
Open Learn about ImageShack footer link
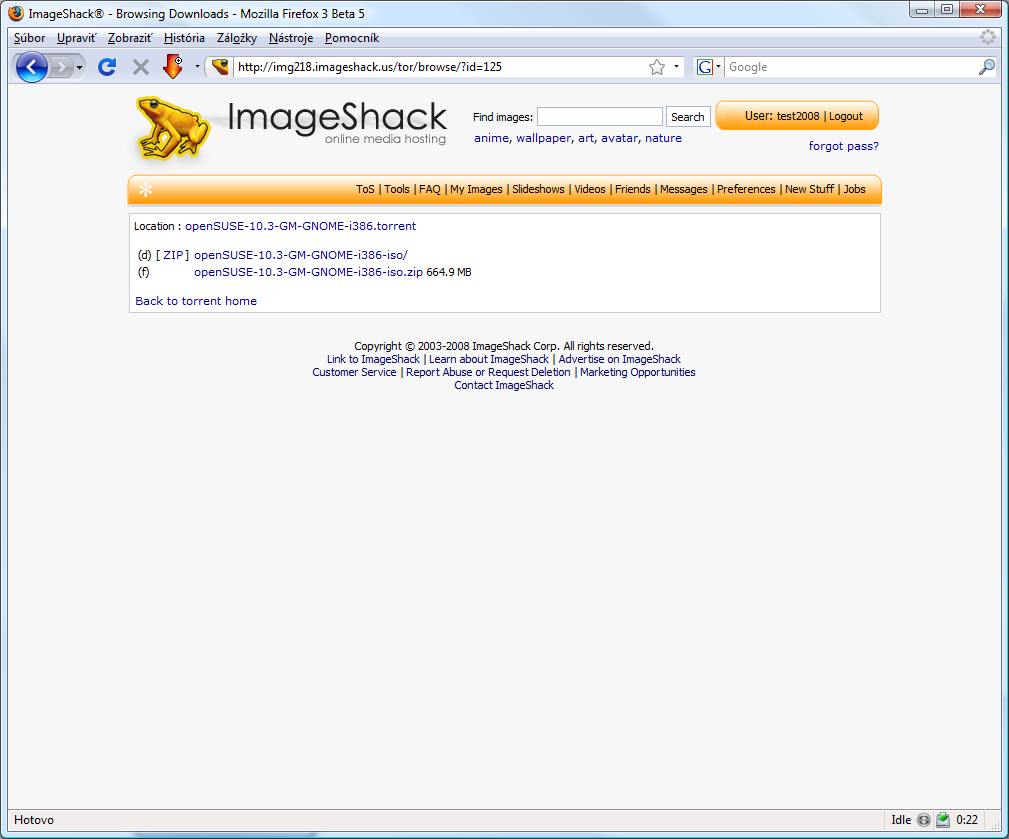[x=489, y=359]
